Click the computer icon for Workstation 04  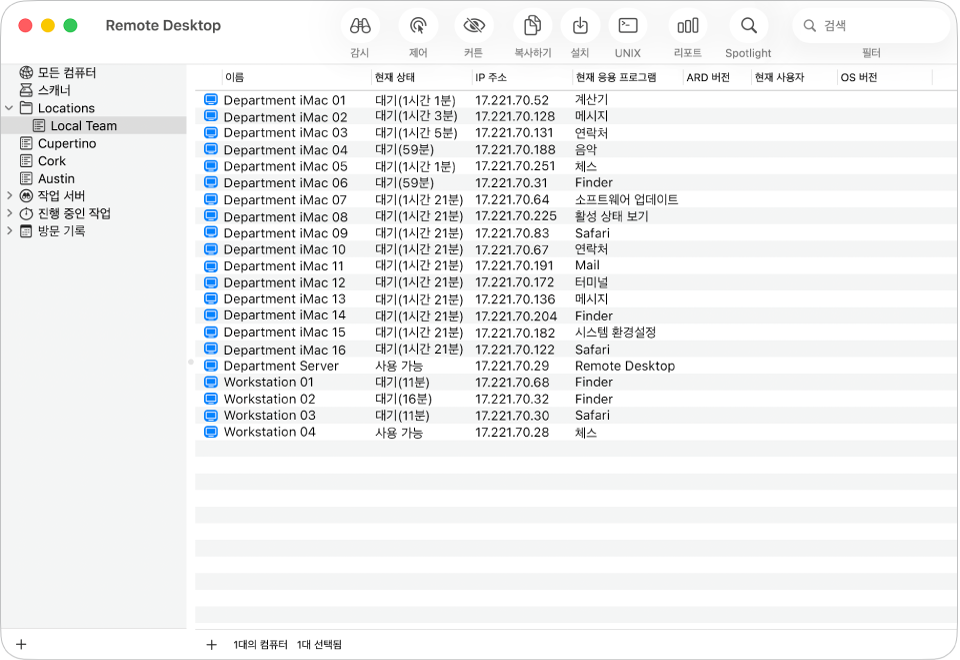(x=211, y=432)
